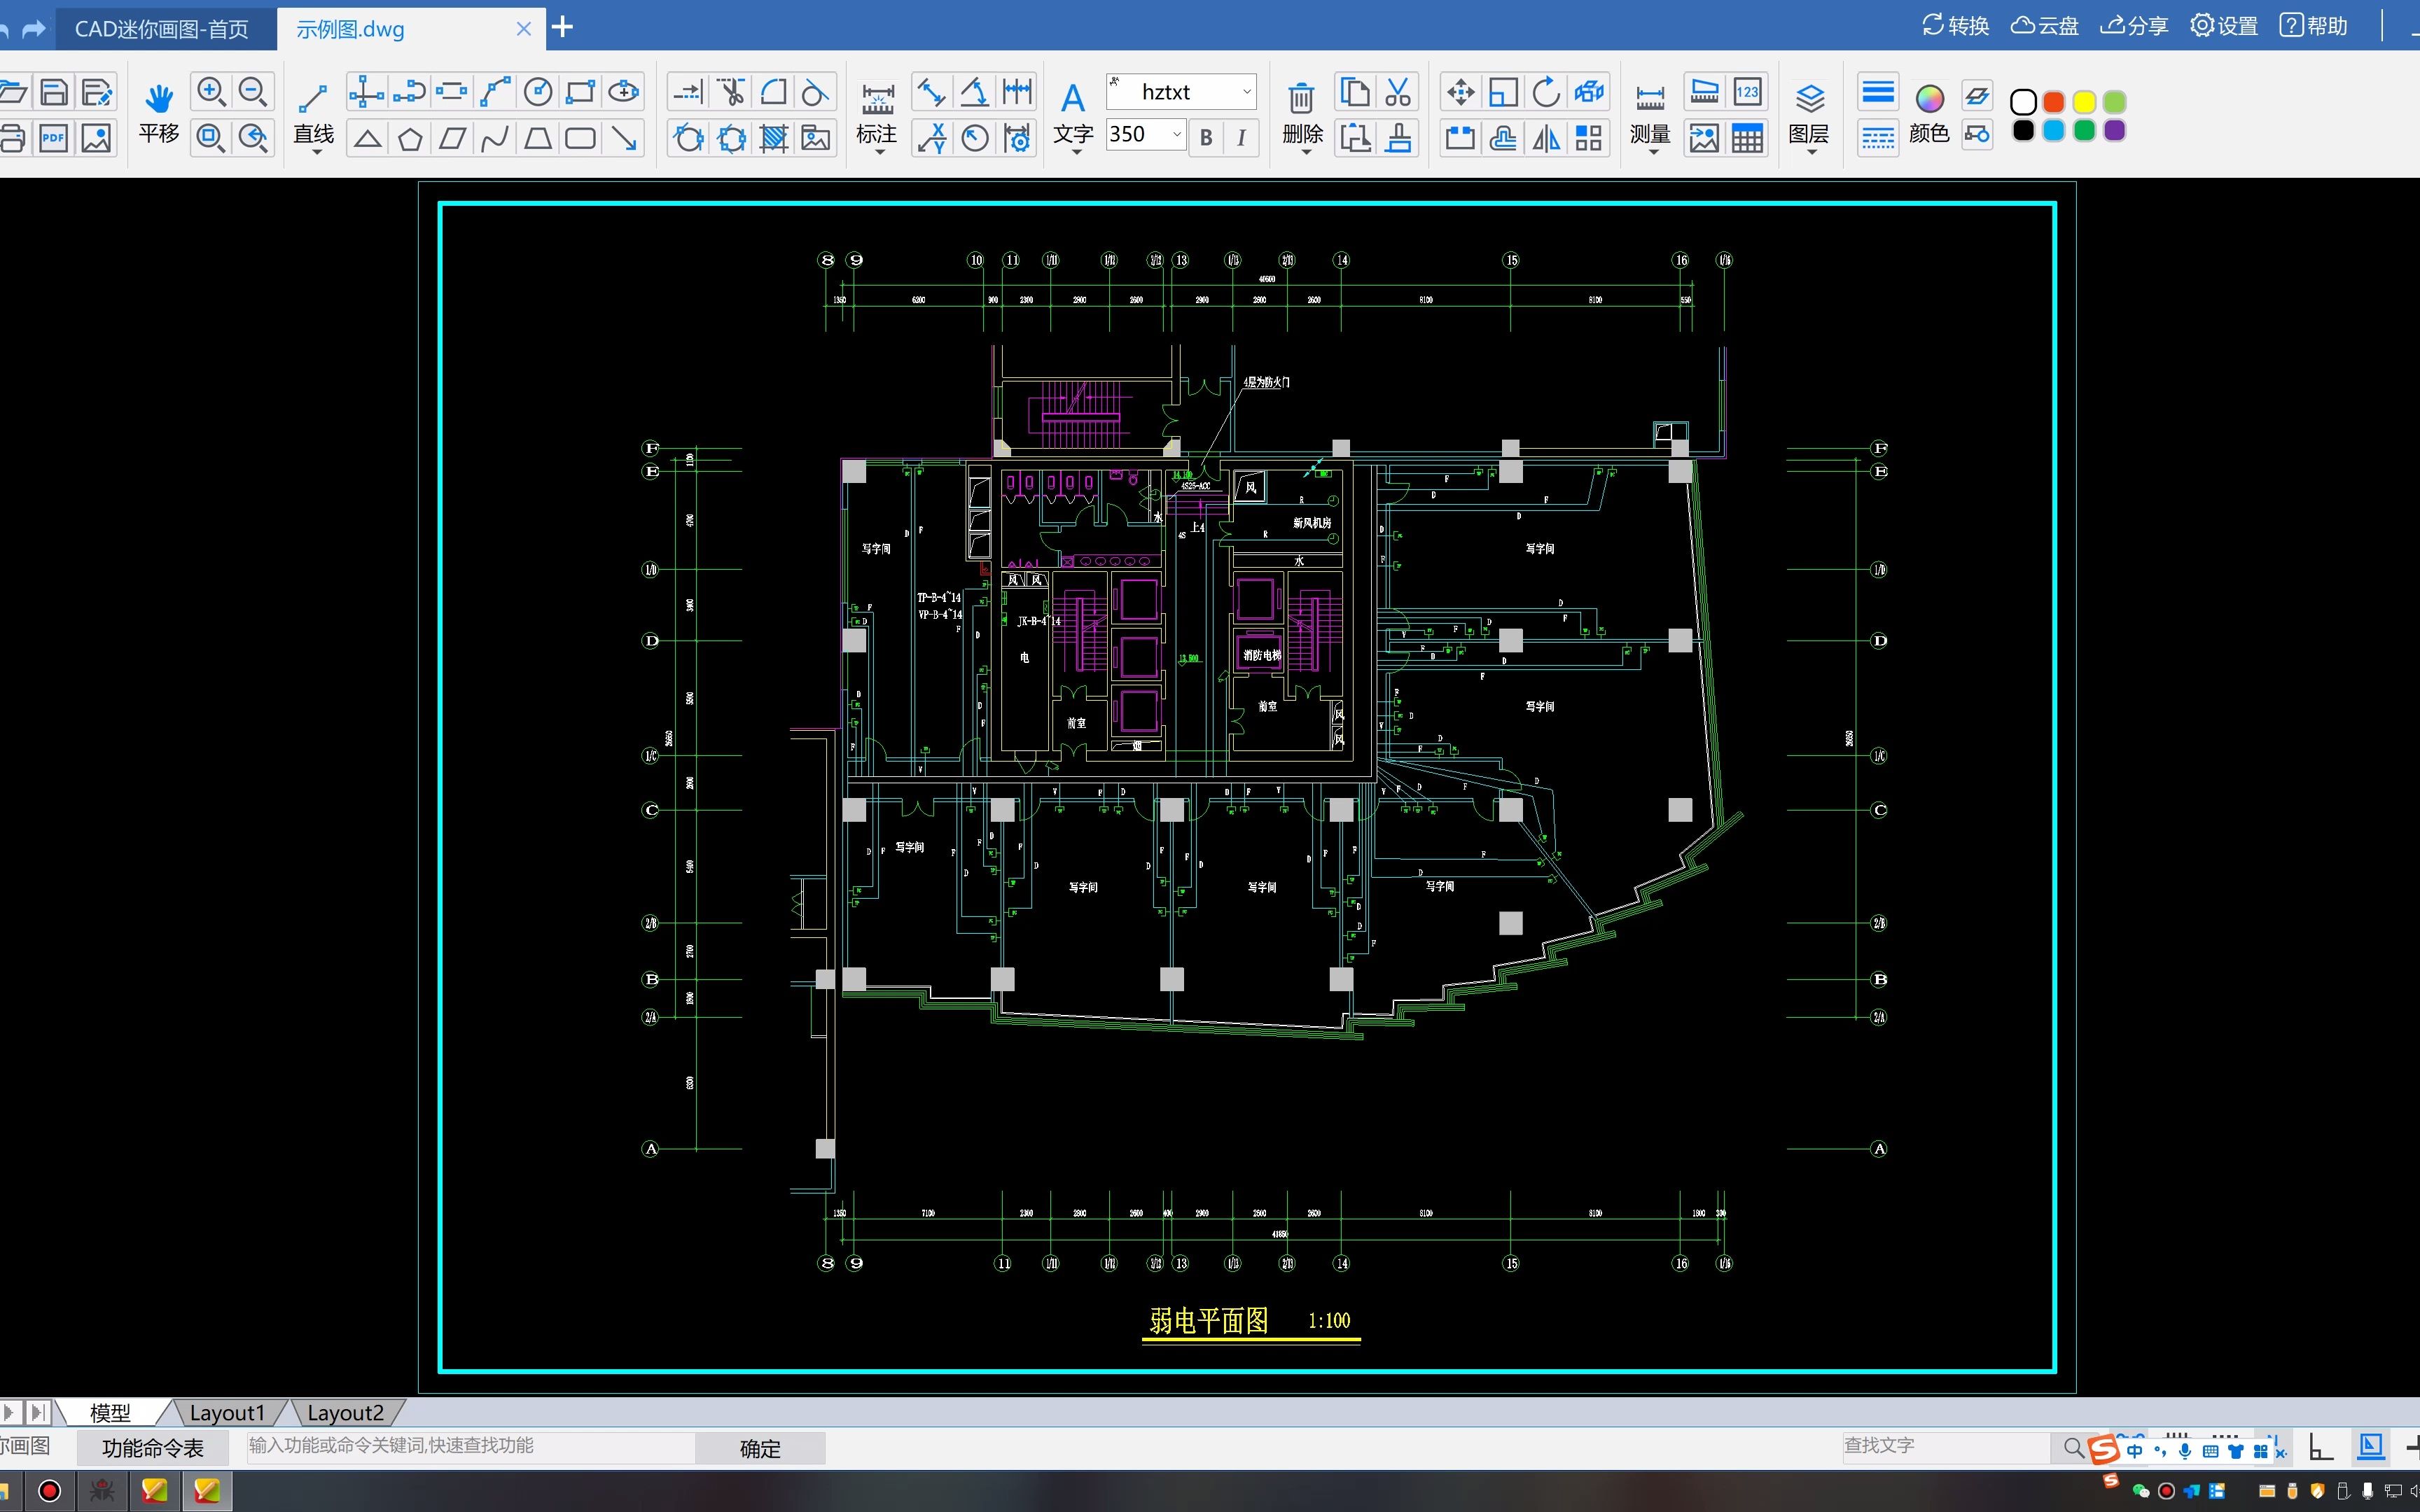Open the 功能命令表 command list
Image resolution: width=2420 pixels, height=1512 pixels.
coord(153,1448)
